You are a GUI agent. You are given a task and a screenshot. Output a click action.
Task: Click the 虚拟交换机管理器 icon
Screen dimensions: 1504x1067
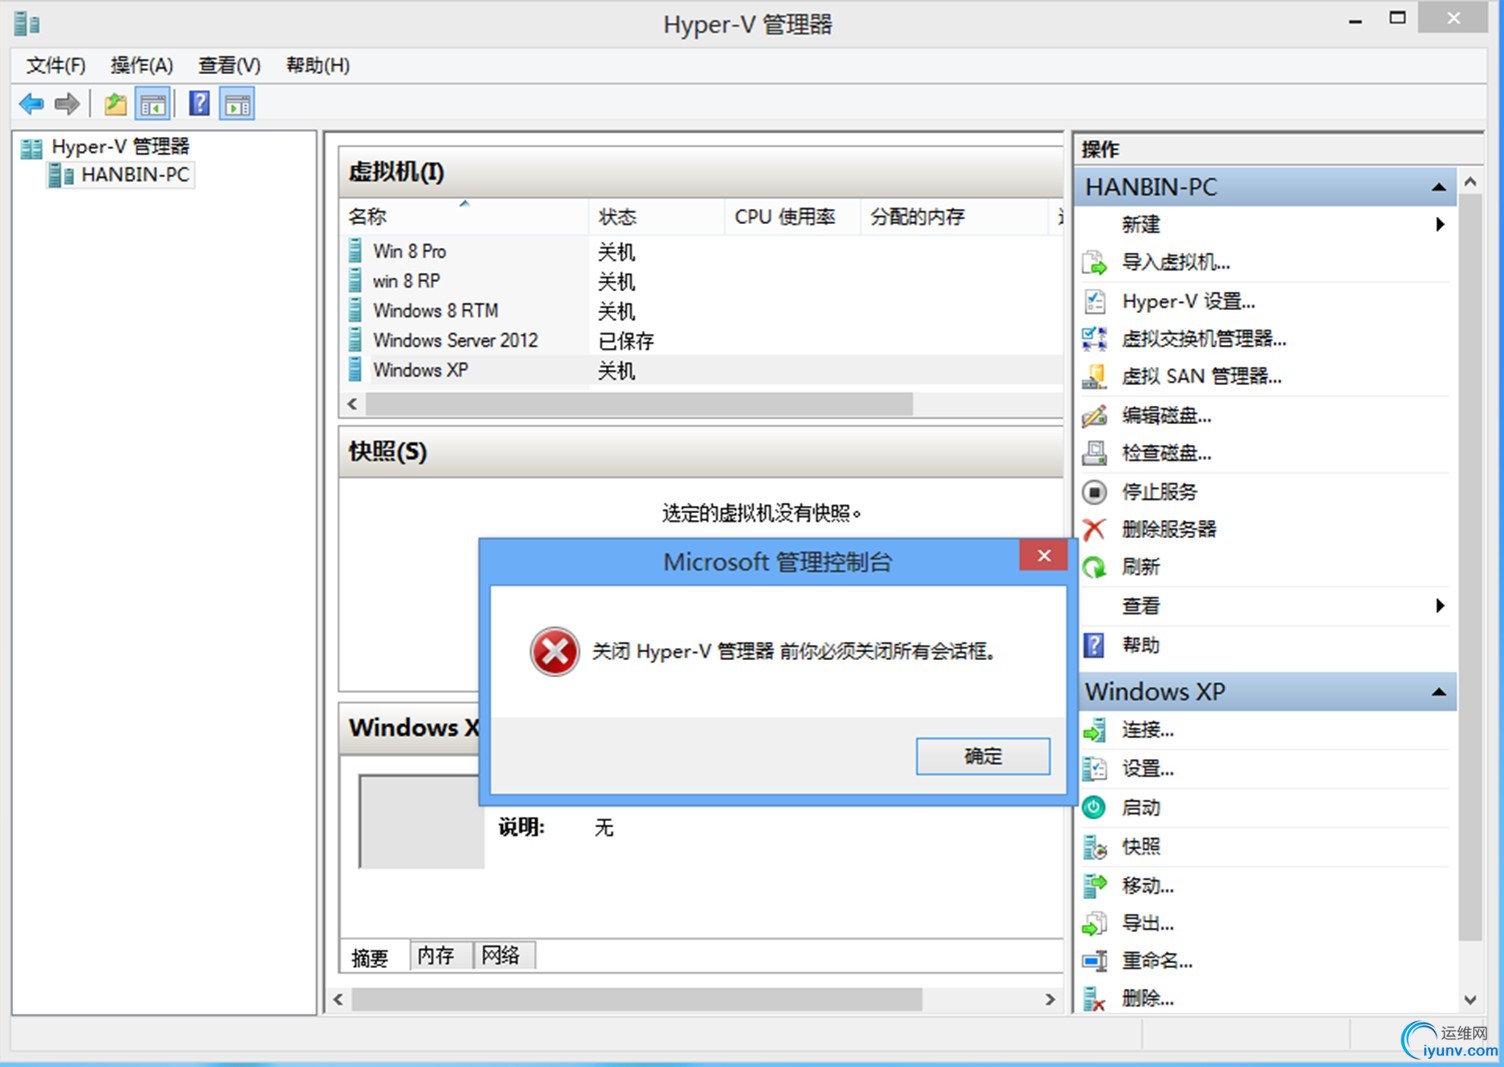[1095, 339]
